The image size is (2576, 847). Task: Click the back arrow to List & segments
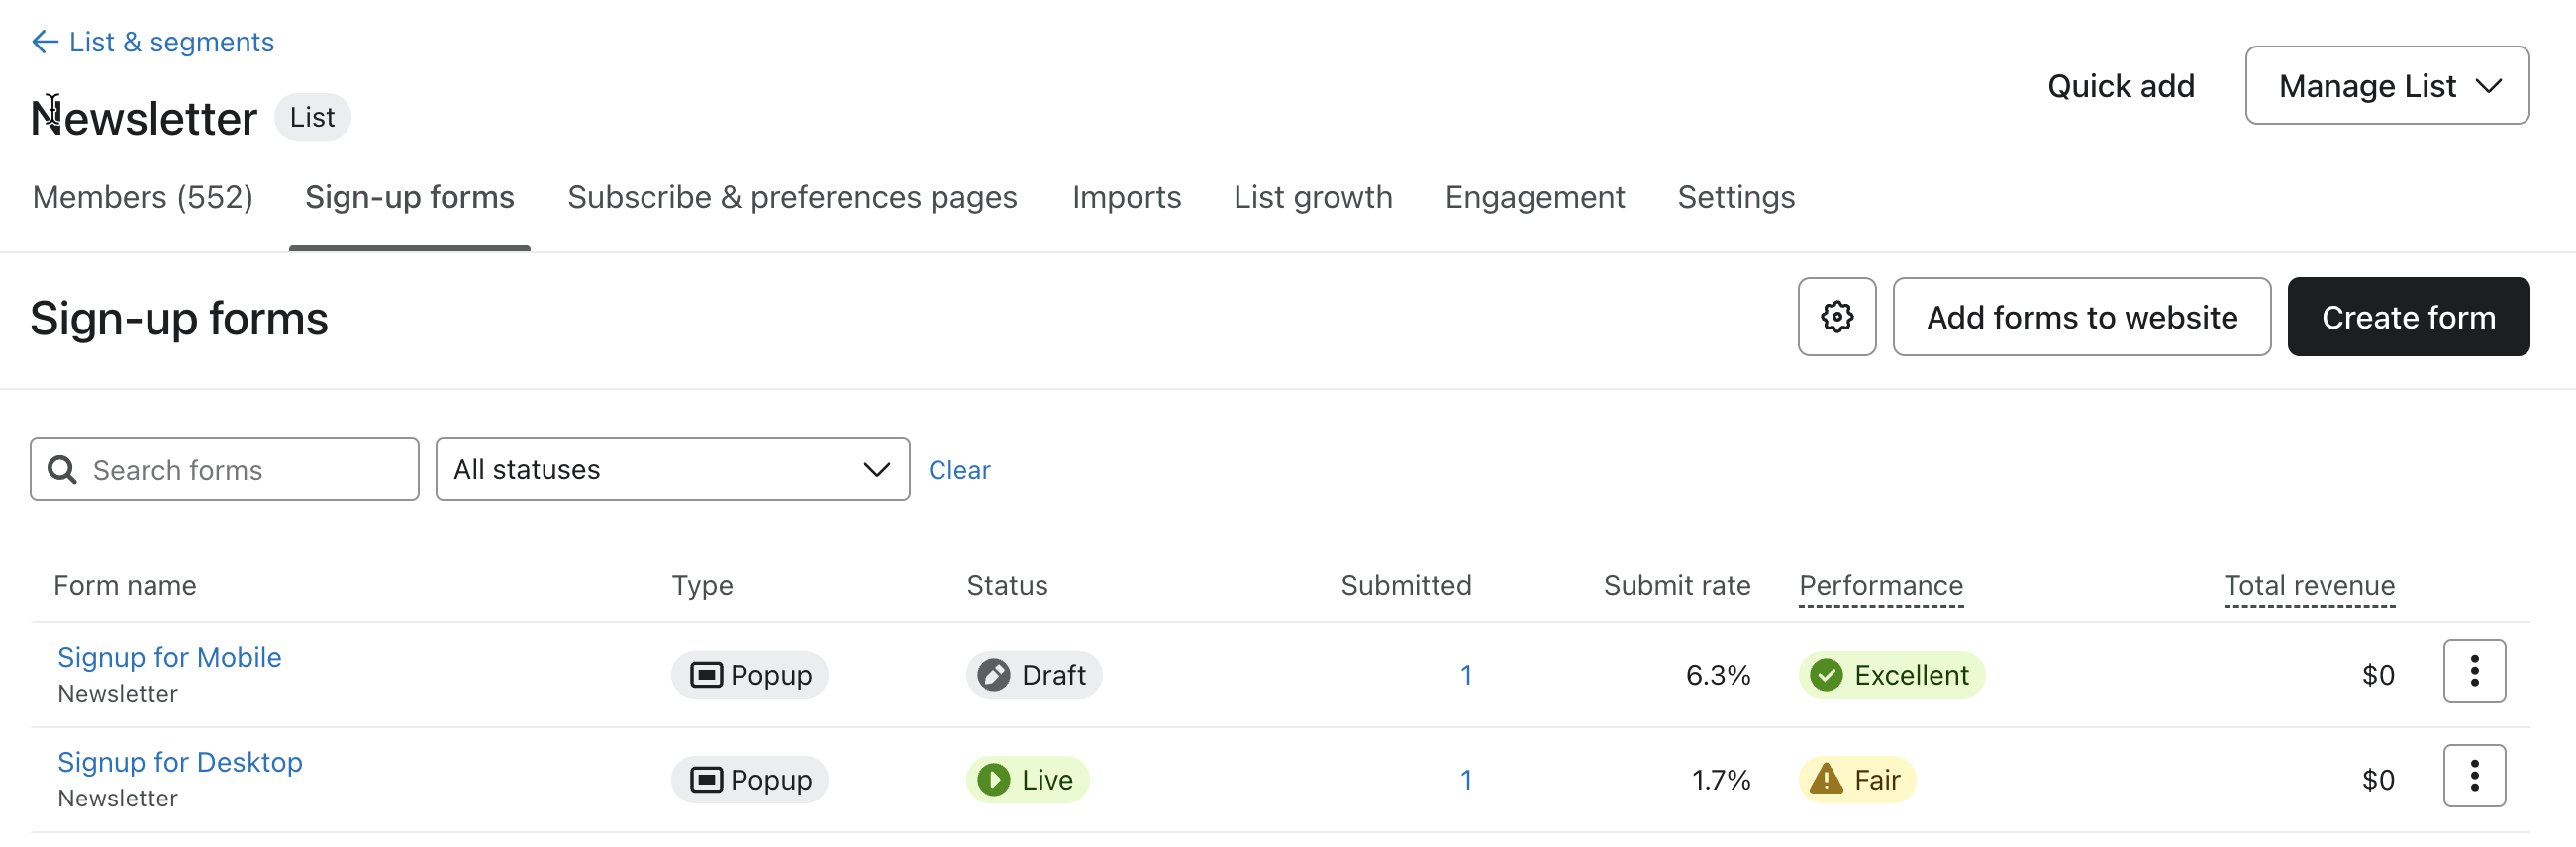[x=45, y=42]
